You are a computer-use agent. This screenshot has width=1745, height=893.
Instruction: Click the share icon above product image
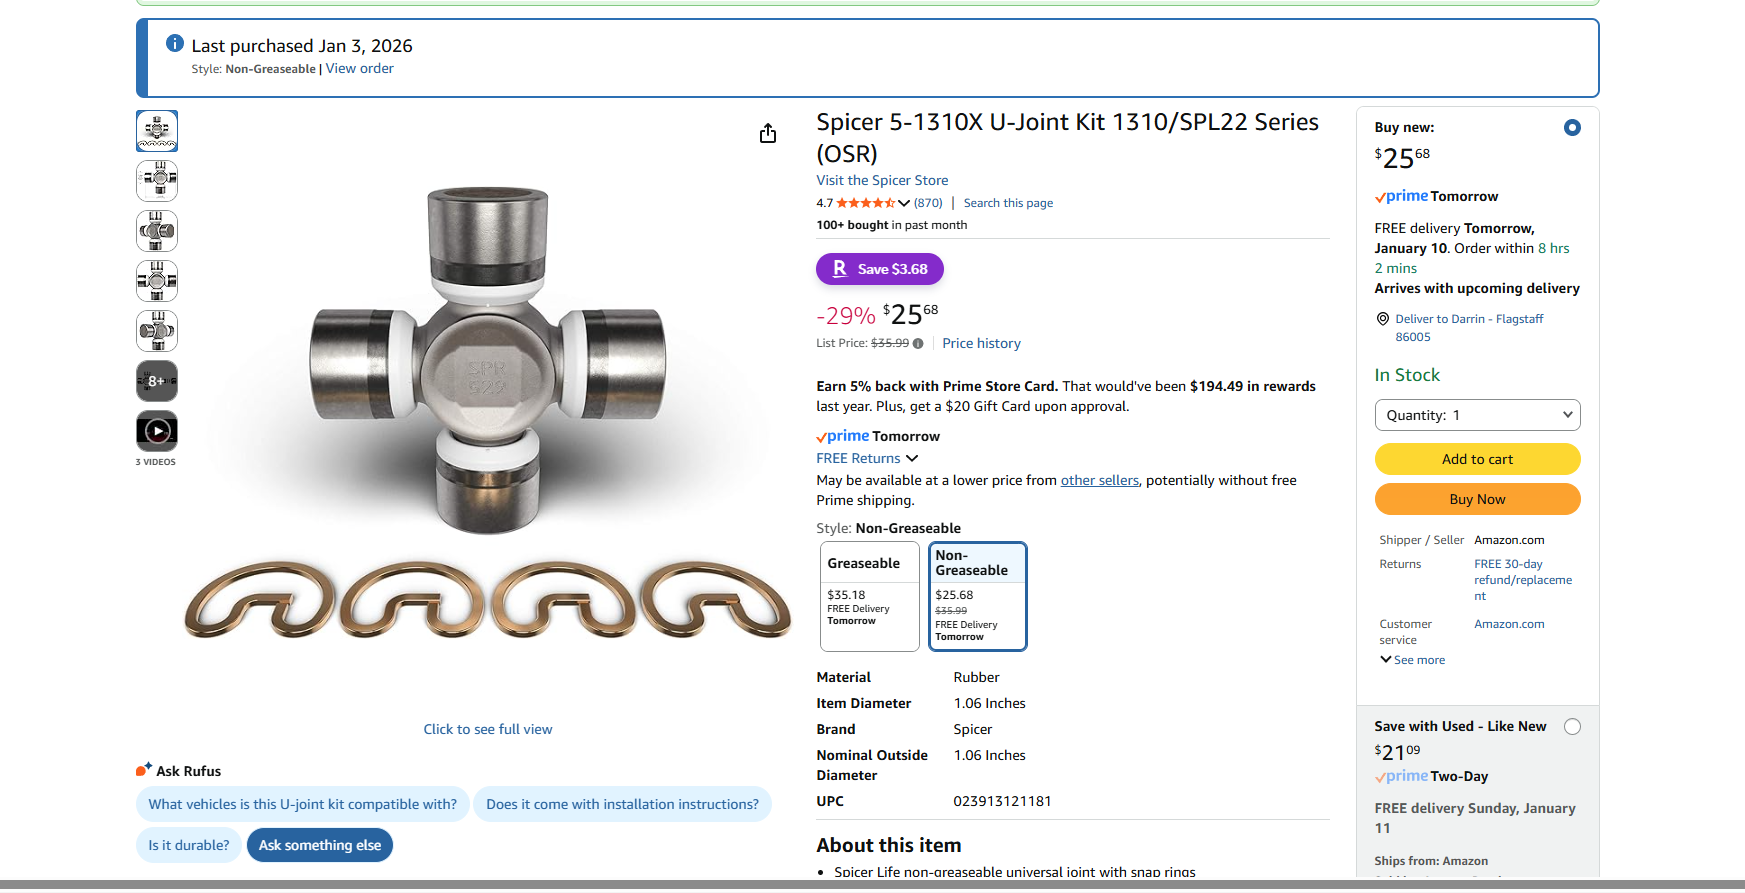pos(767,133)
